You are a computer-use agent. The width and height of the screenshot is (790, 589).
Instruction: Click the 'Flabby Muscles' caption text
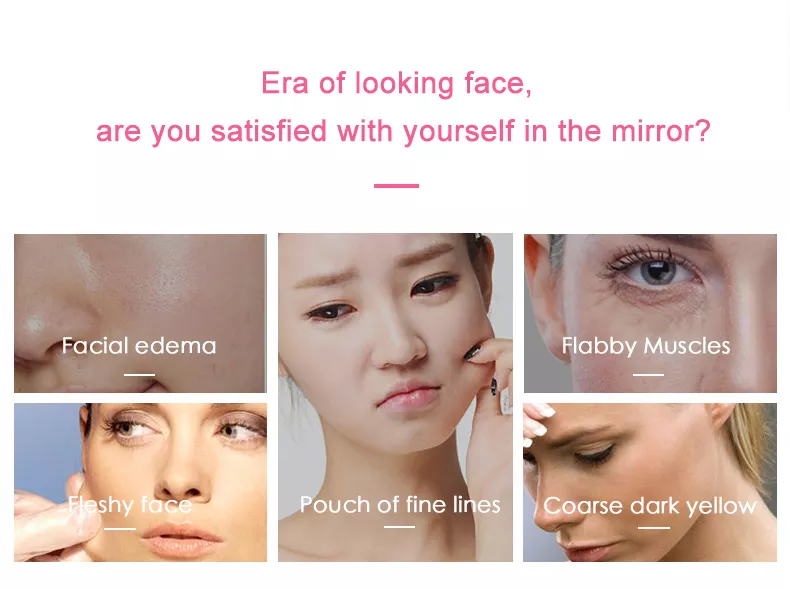click(x=646, y=347)
